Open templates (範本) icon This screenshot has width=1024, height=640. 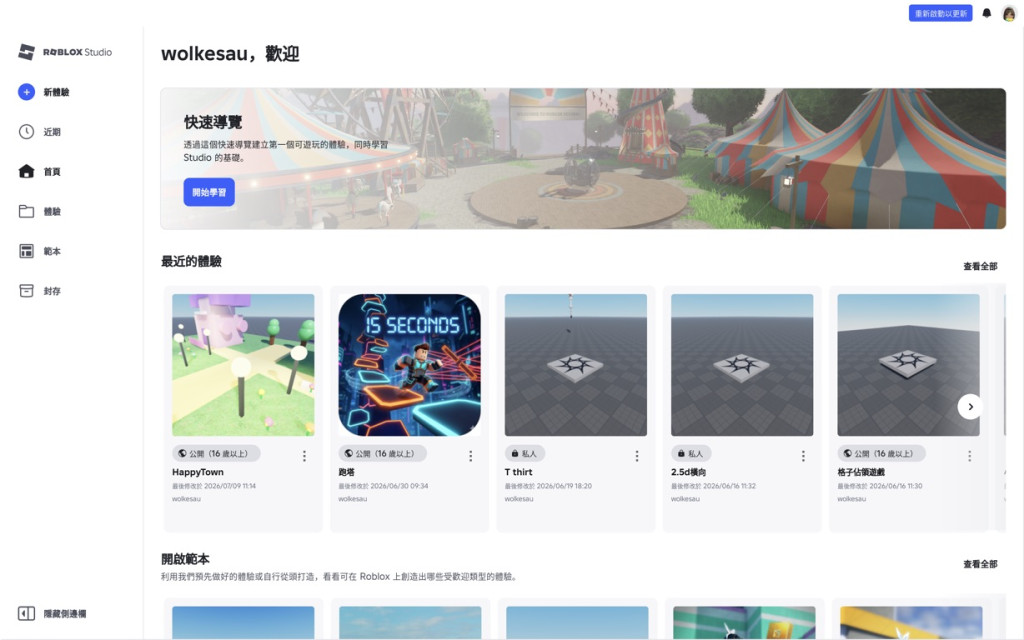(x=26, y=251)
